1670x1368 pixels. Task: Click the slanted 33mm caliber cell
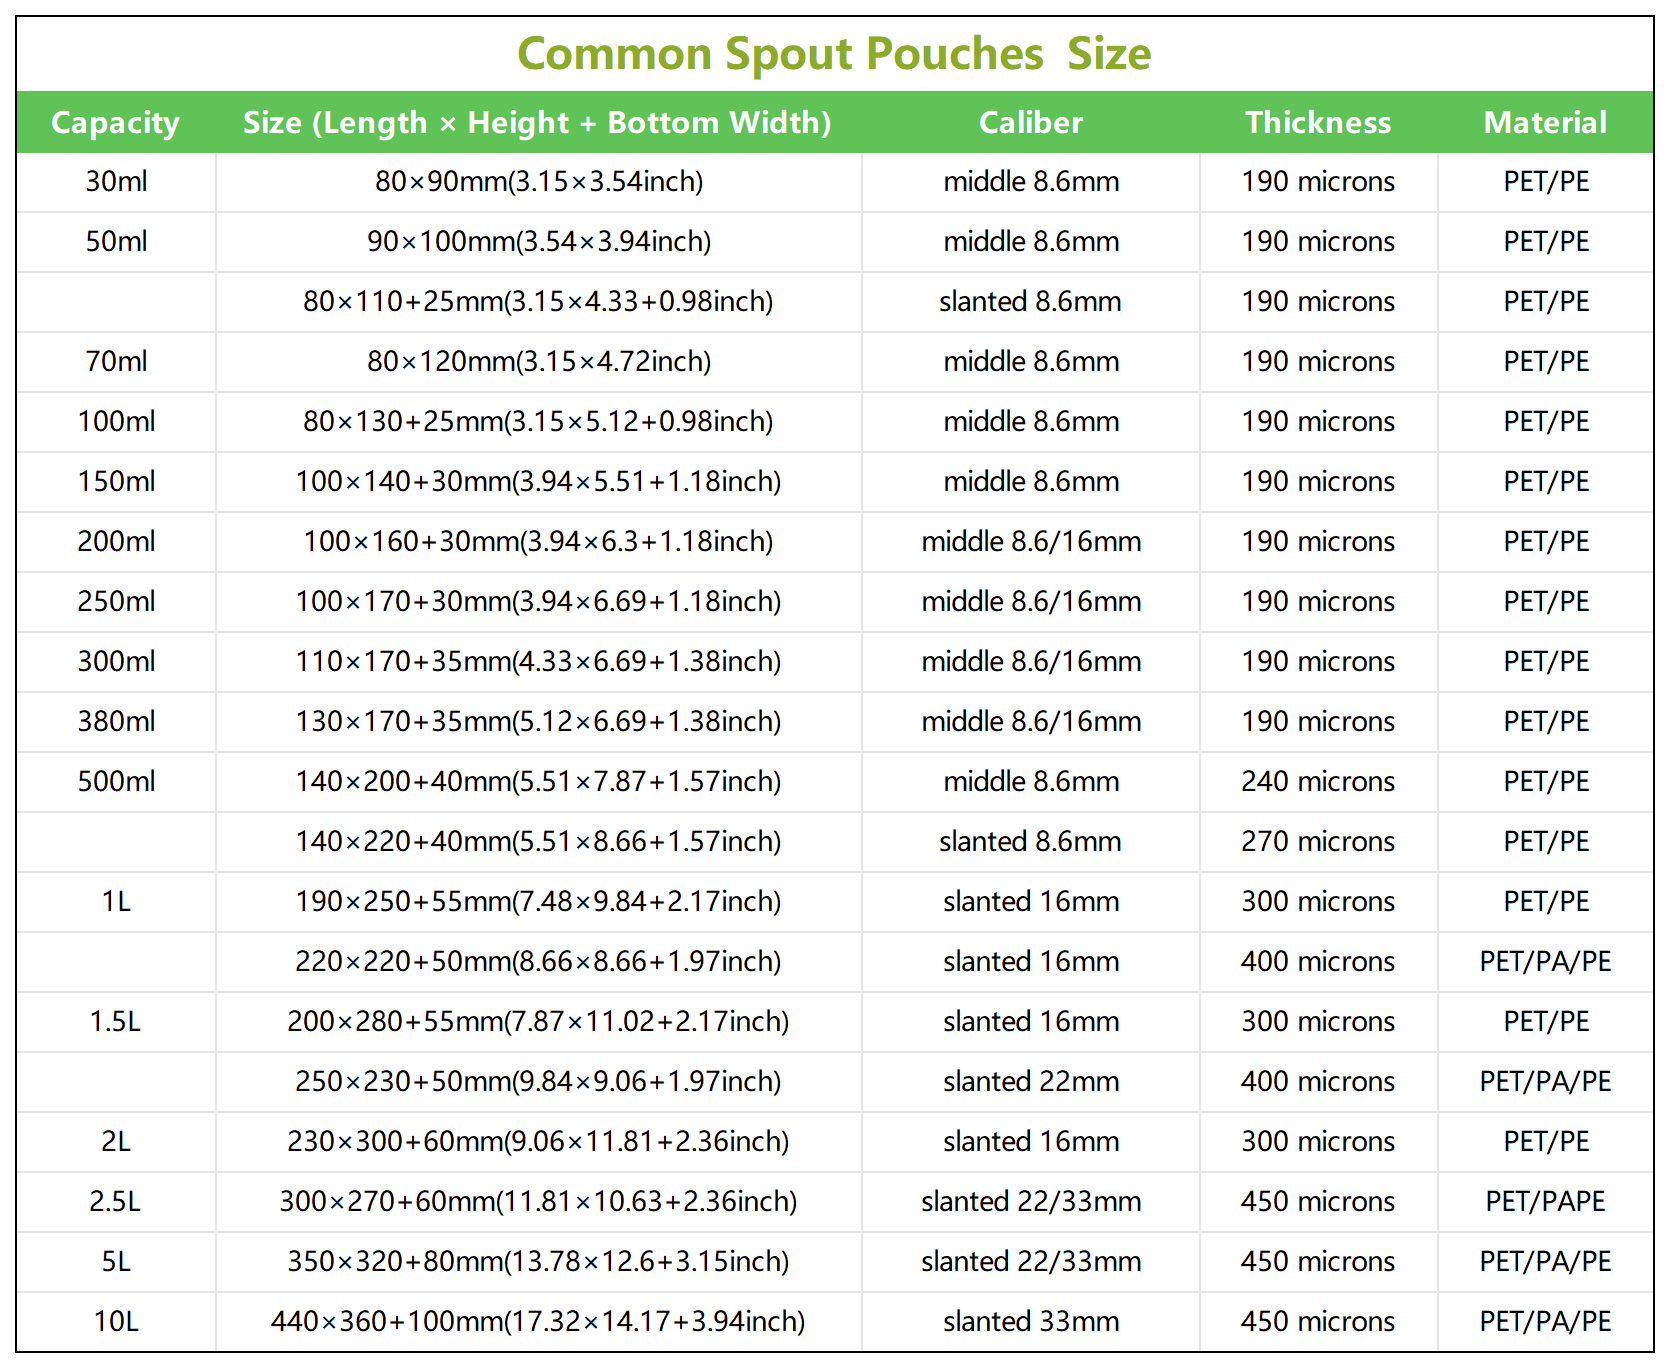click(1030, 1322)
